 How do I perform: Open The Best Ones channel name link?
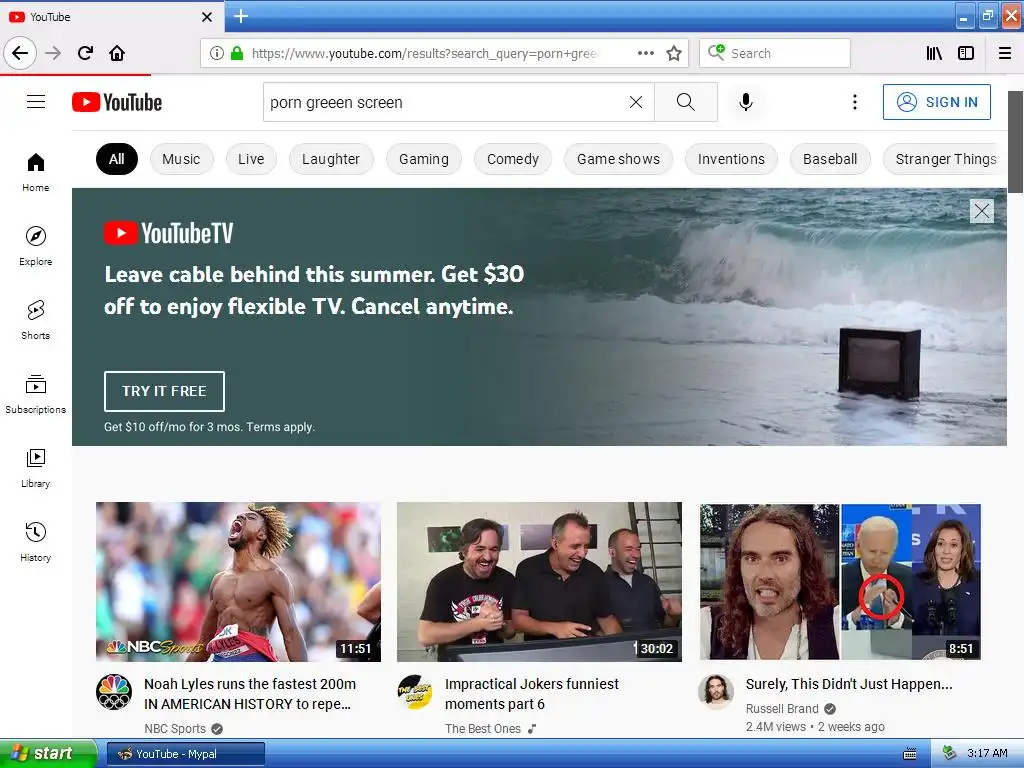coord(483,728)
